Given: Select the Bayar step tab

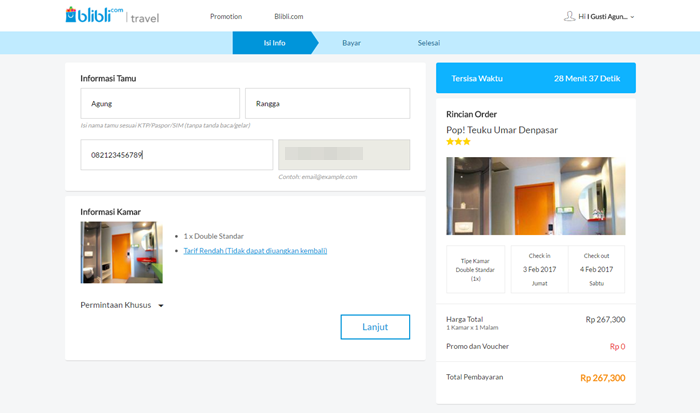Looking at the screenshot, I should tap(352, 43).
